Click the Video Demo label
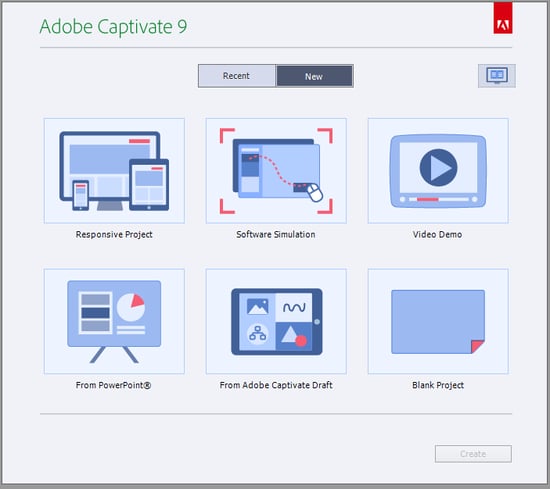 [437, 234]
